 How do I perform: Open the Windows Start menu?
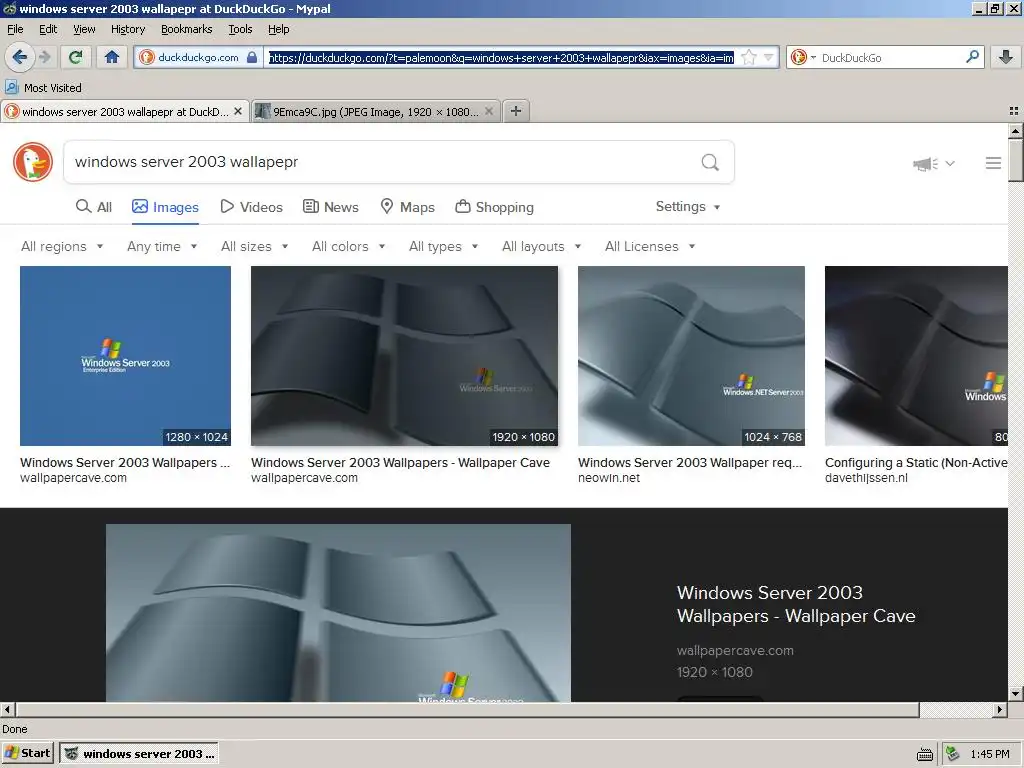[27, 753]
